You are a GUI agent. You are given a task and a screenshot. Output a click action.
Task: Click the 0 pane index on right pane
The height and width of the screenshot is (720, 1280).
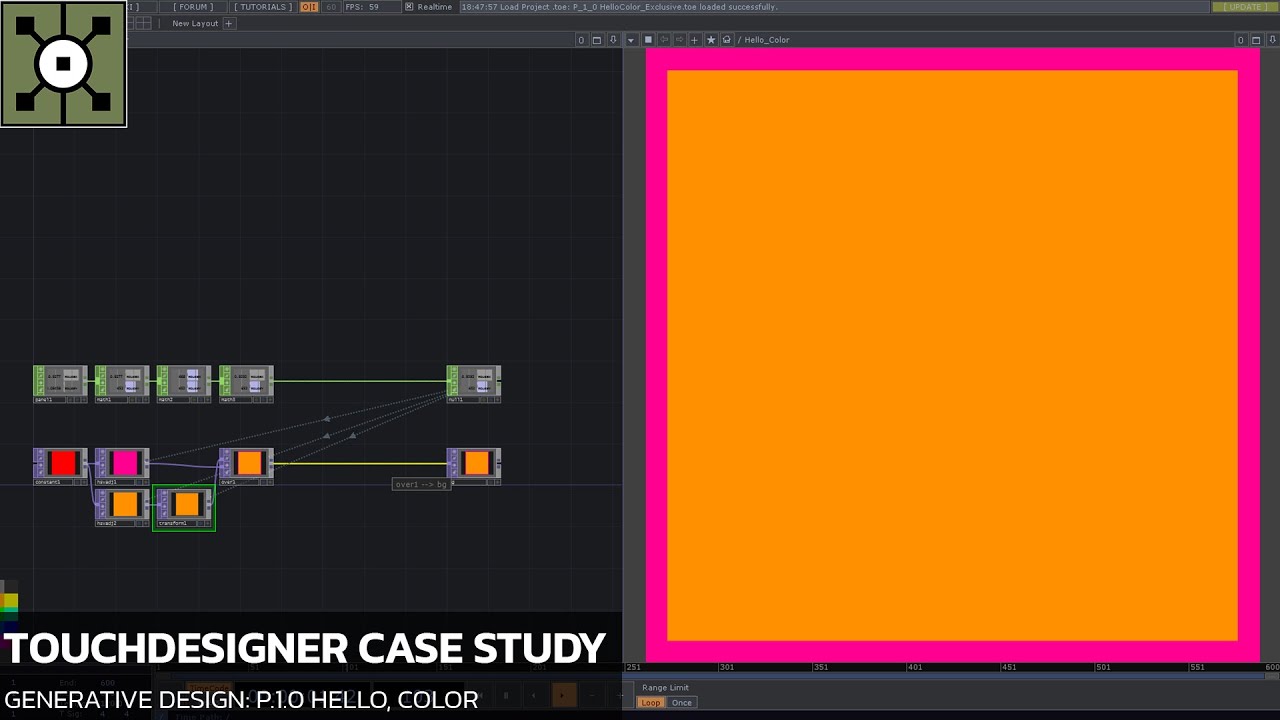pyautogui.click(x=1240, y=40)
